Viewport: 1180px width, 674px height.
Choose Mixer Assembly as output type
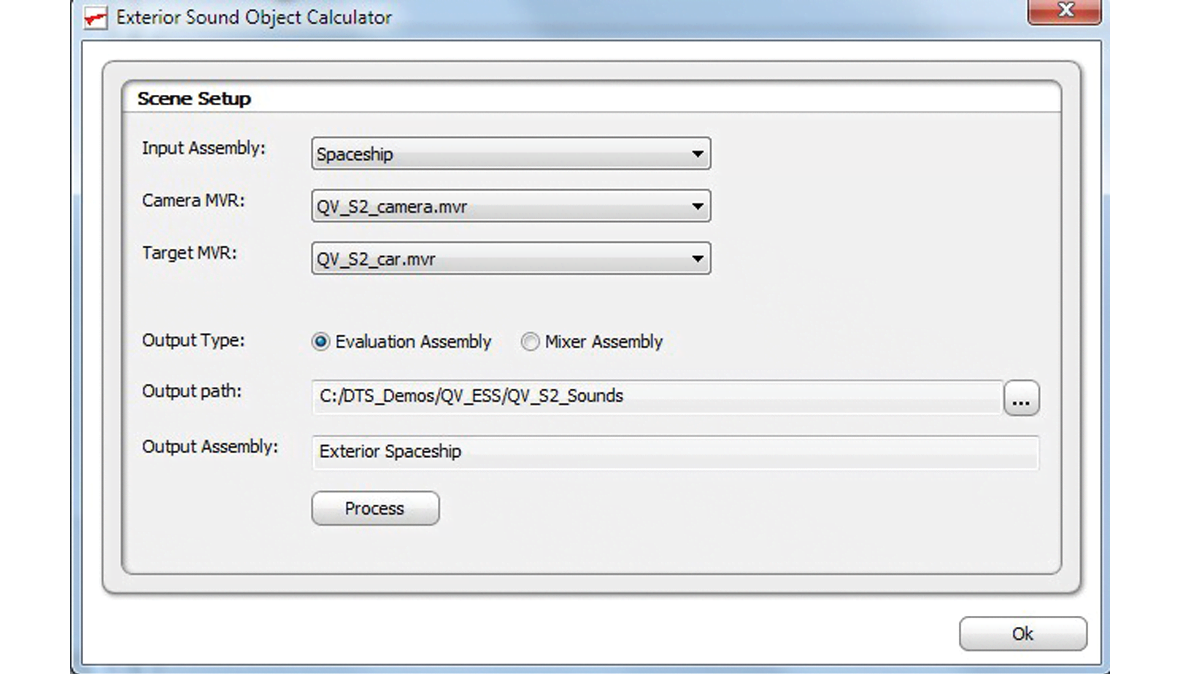point(530,342)
